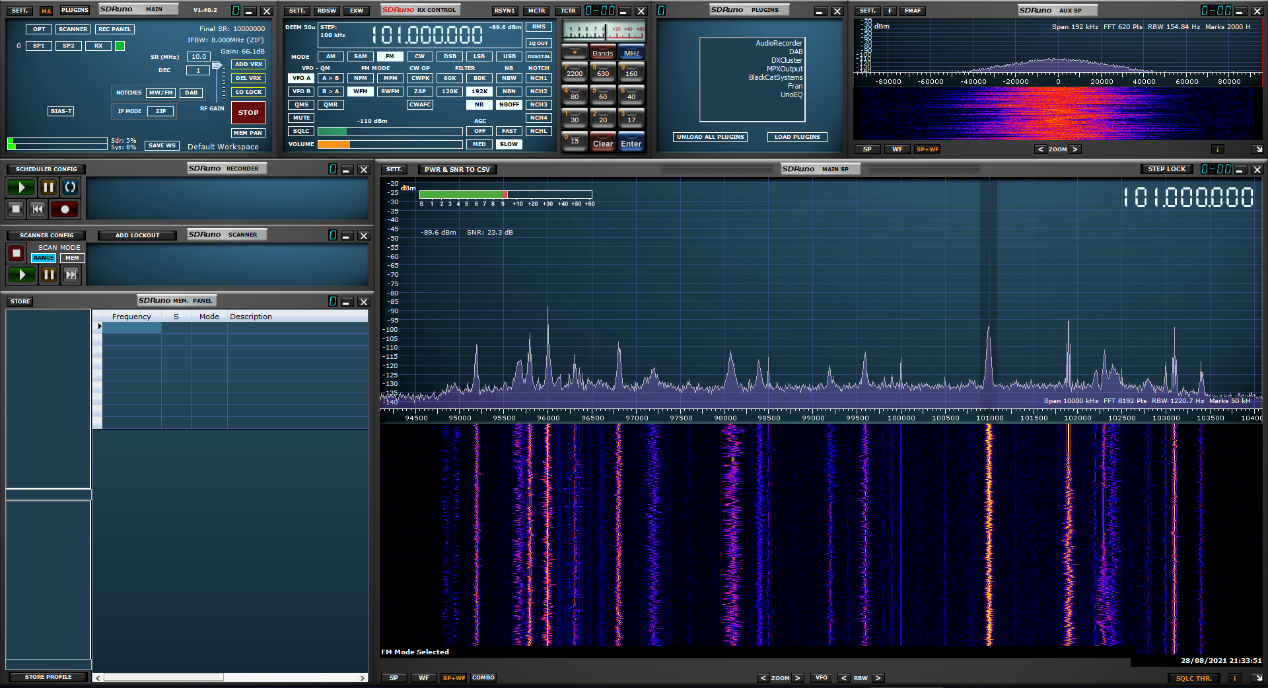1268x688 pixels.
Task: Click UNLOAD ALL PLUGINS
Action: point(711,137)
